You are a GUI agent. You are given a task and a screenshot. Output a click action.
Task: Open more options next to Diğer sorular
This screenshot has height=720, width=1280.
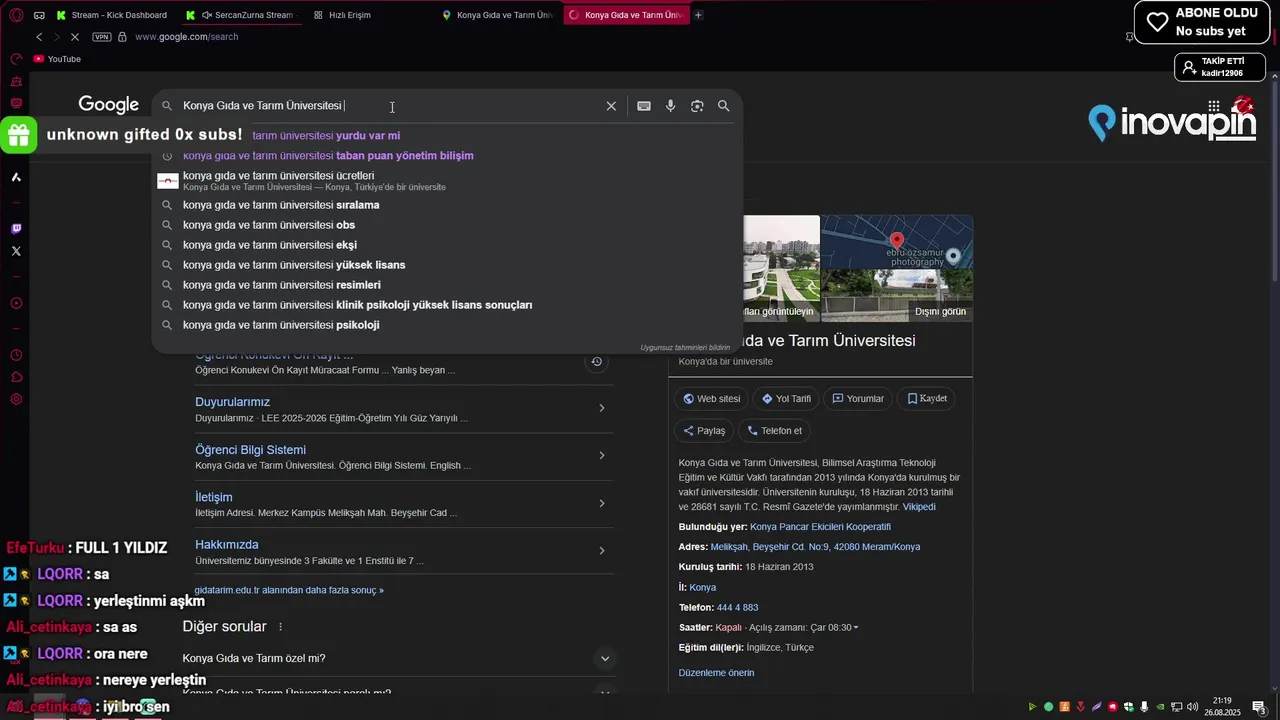coord(280,627)
